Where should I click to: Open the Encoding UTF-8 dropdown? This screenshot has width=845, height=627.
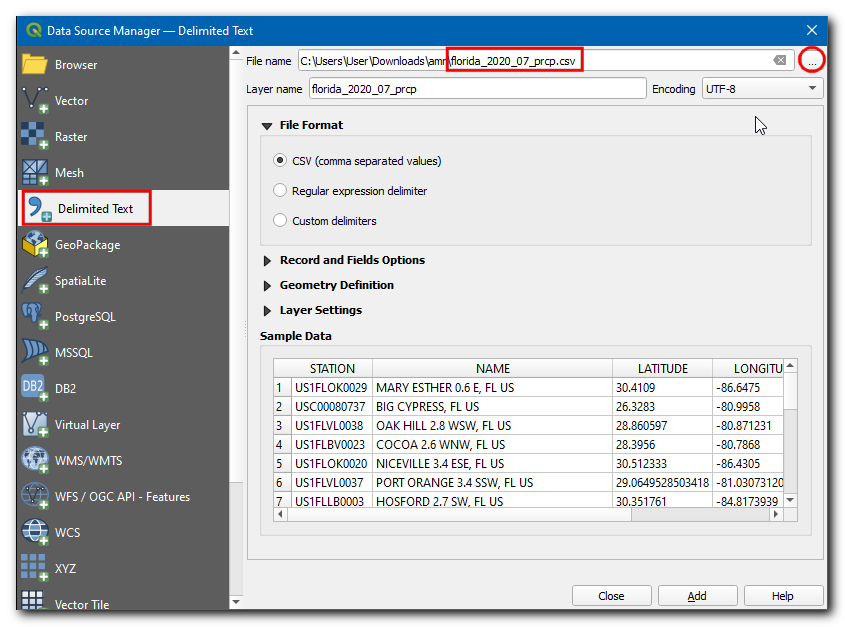pyautogui.click(x=762, y=89)
